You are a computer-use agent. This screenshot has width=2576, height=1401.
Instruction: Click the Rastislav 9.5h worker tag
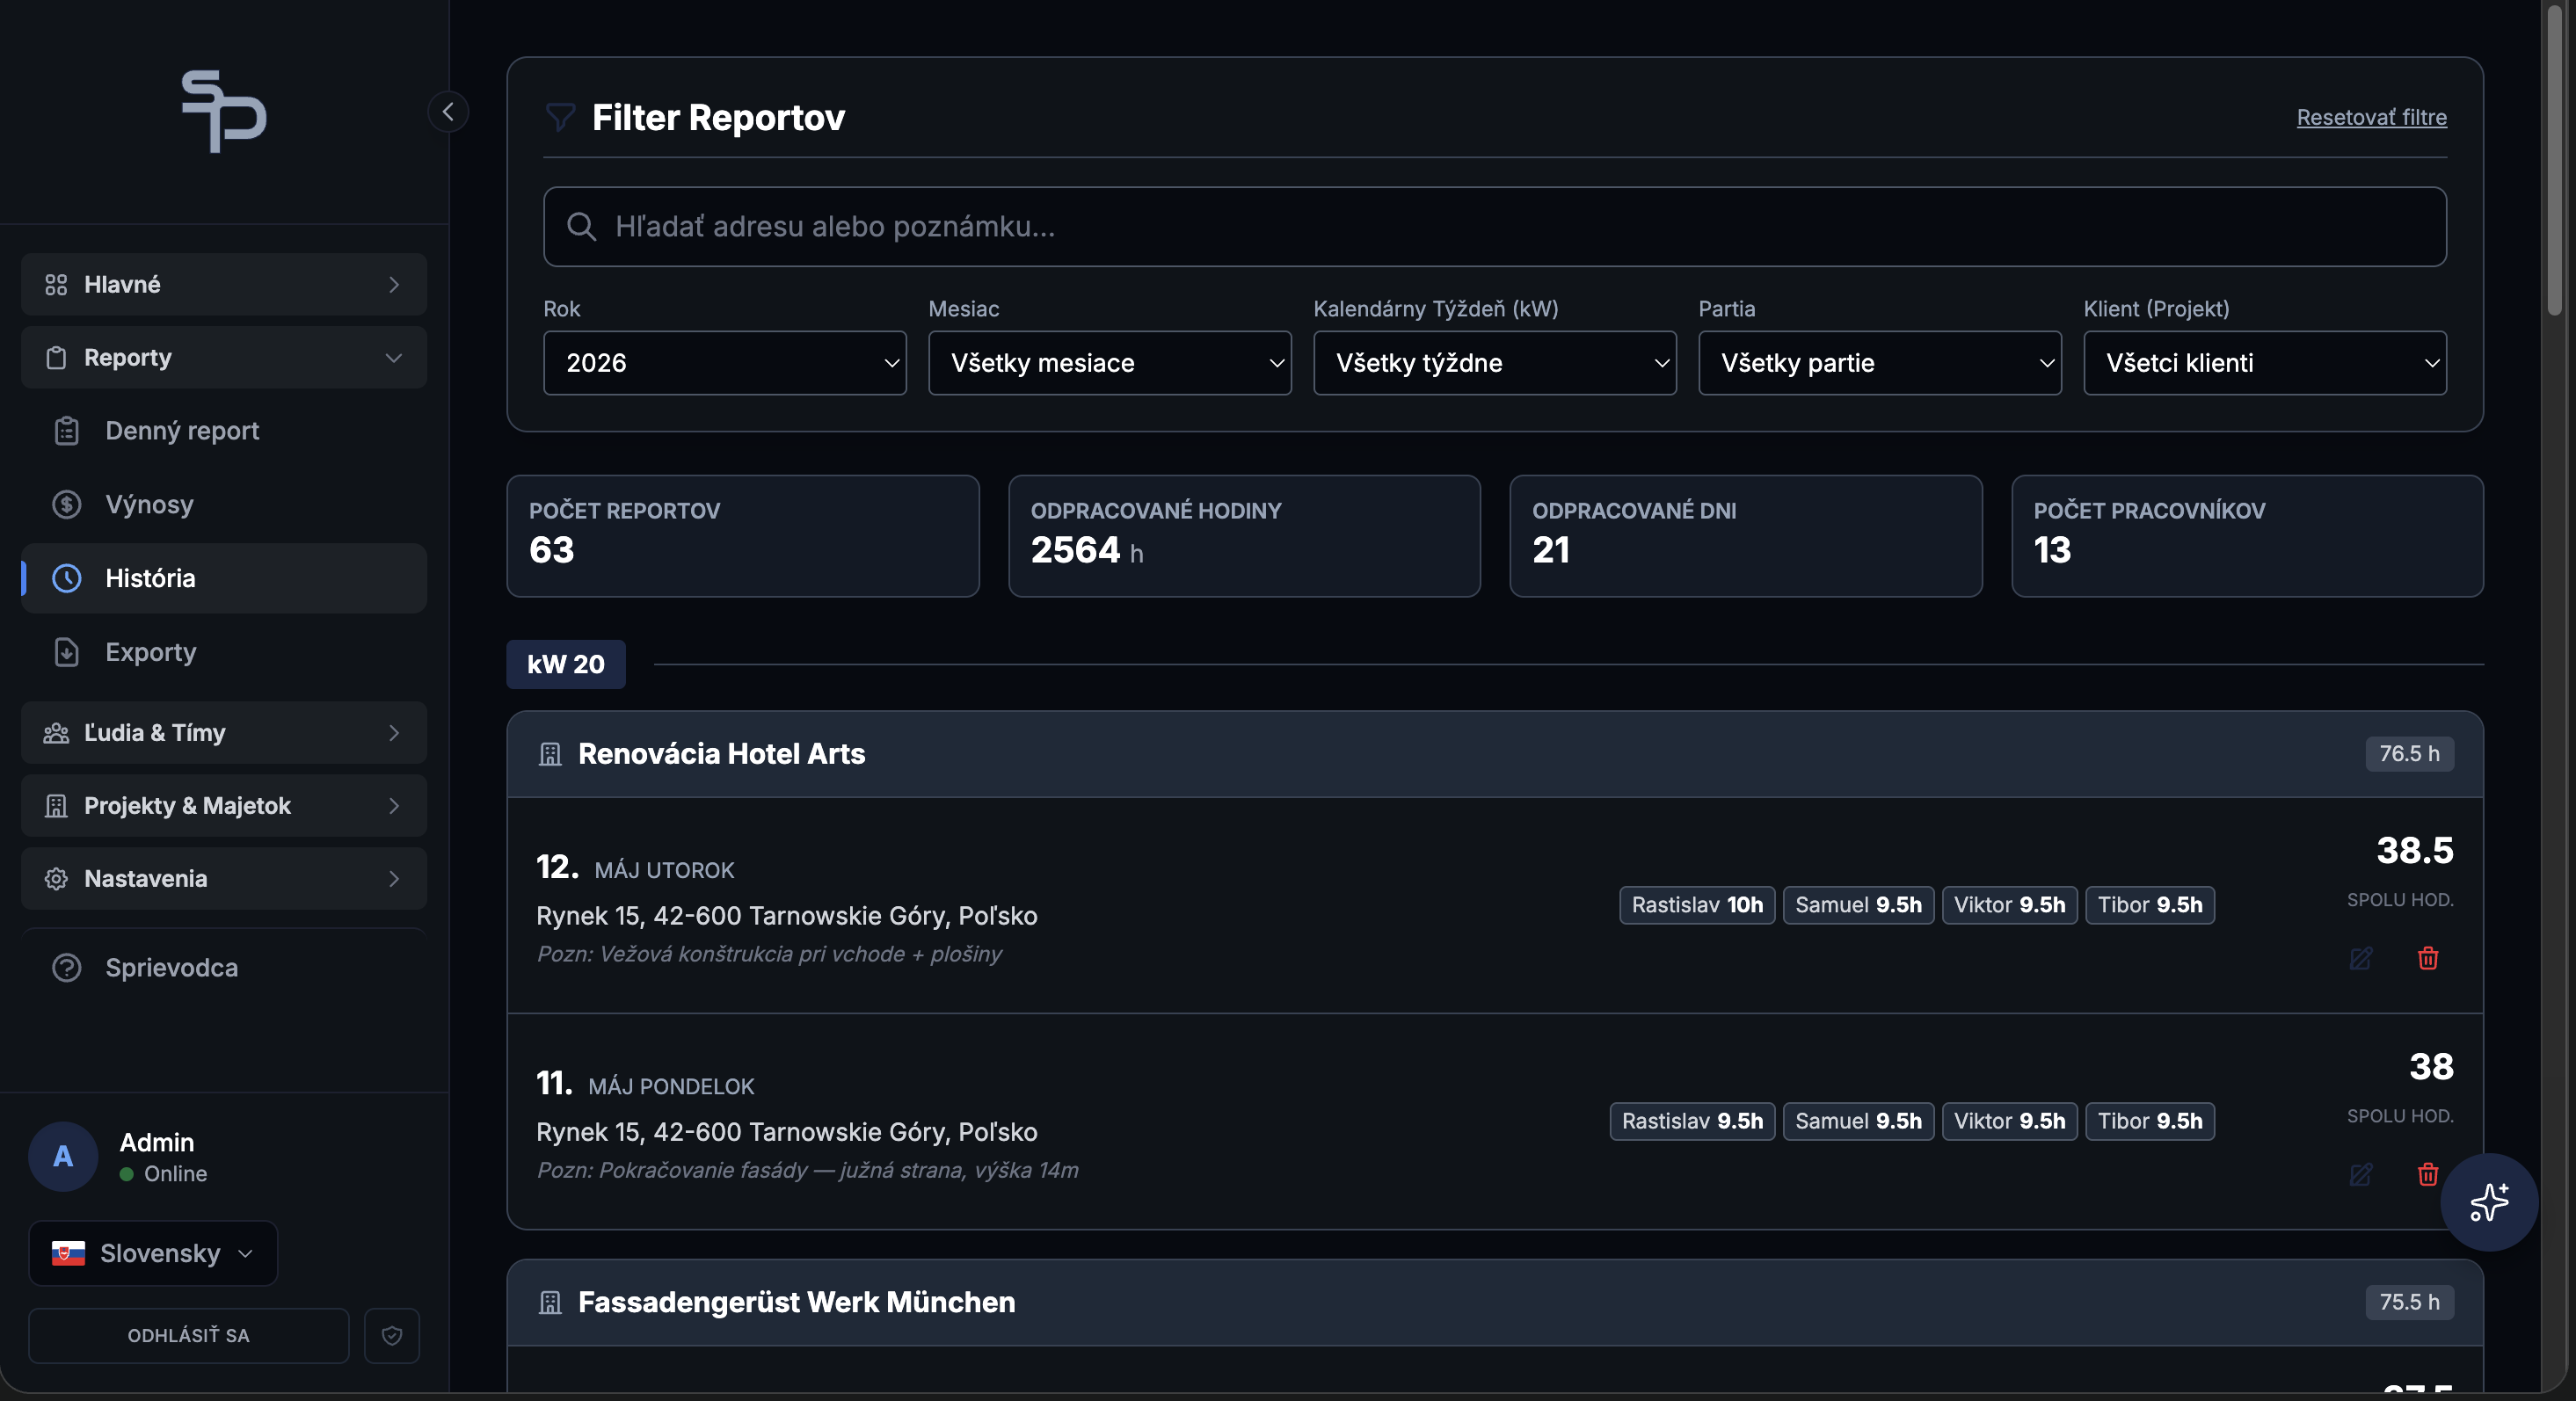(1692, 1121)
